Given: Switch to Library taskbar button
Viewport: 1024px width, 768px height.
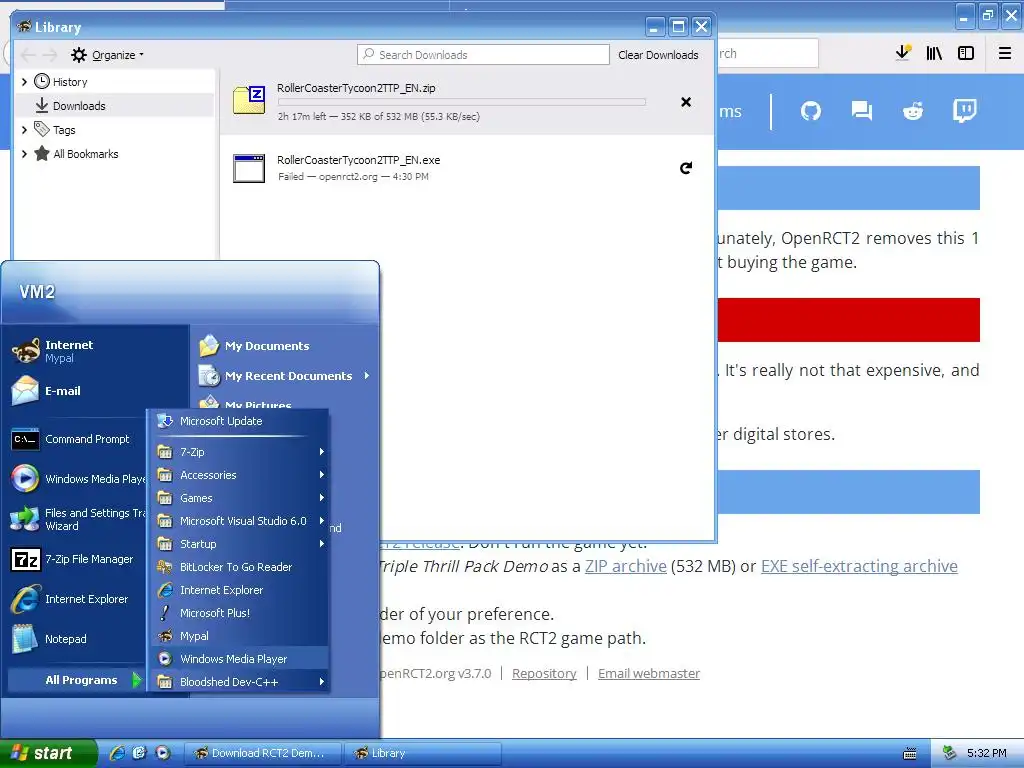Looking at the screenshot, I should tap(422, 753).
